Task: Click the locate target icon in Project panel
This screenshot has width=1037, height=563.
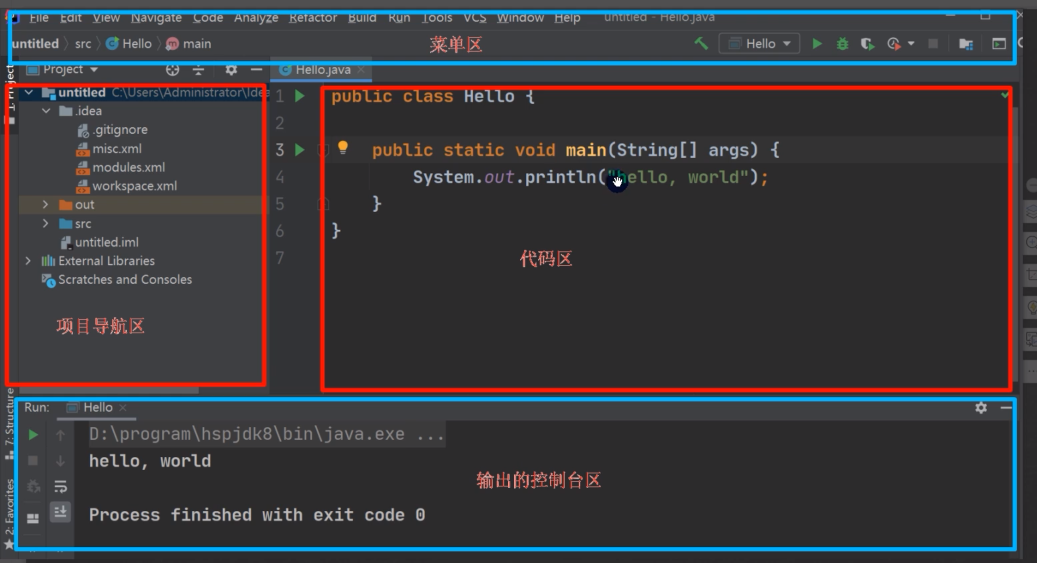Action: (173, 69)
